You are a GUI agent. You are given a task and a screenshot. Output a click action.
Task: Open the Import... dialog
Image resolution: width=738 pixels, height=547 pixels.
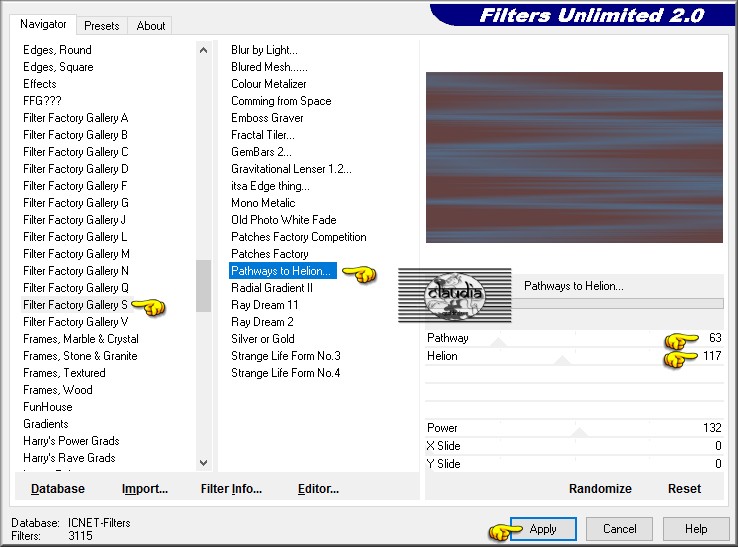144,489
